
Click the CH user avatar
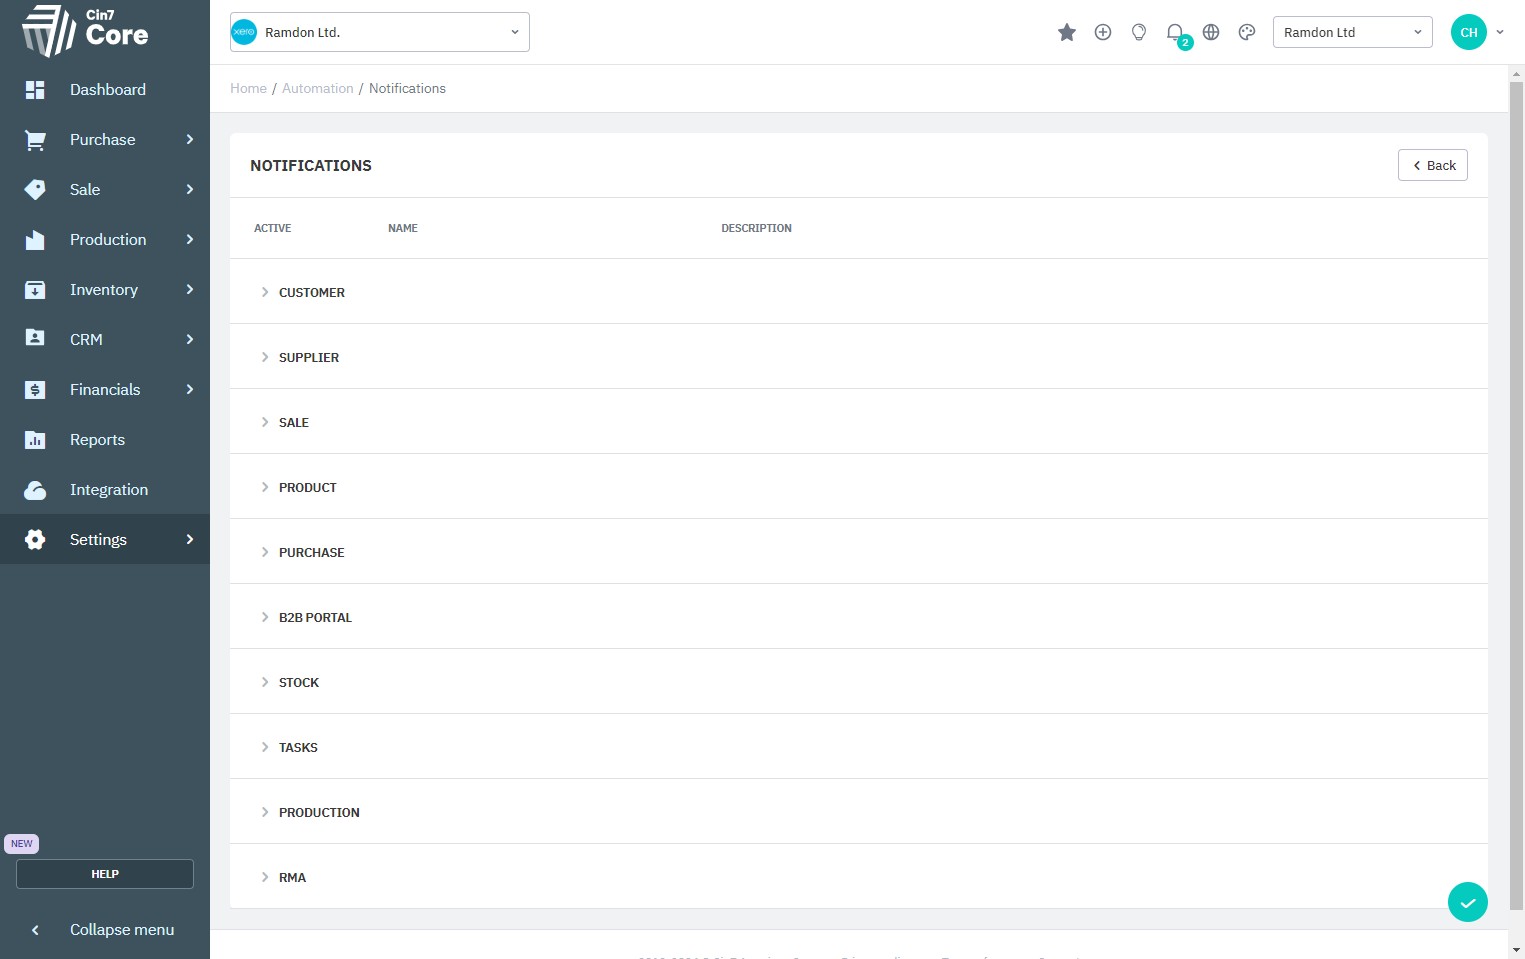pos(1468,33)
